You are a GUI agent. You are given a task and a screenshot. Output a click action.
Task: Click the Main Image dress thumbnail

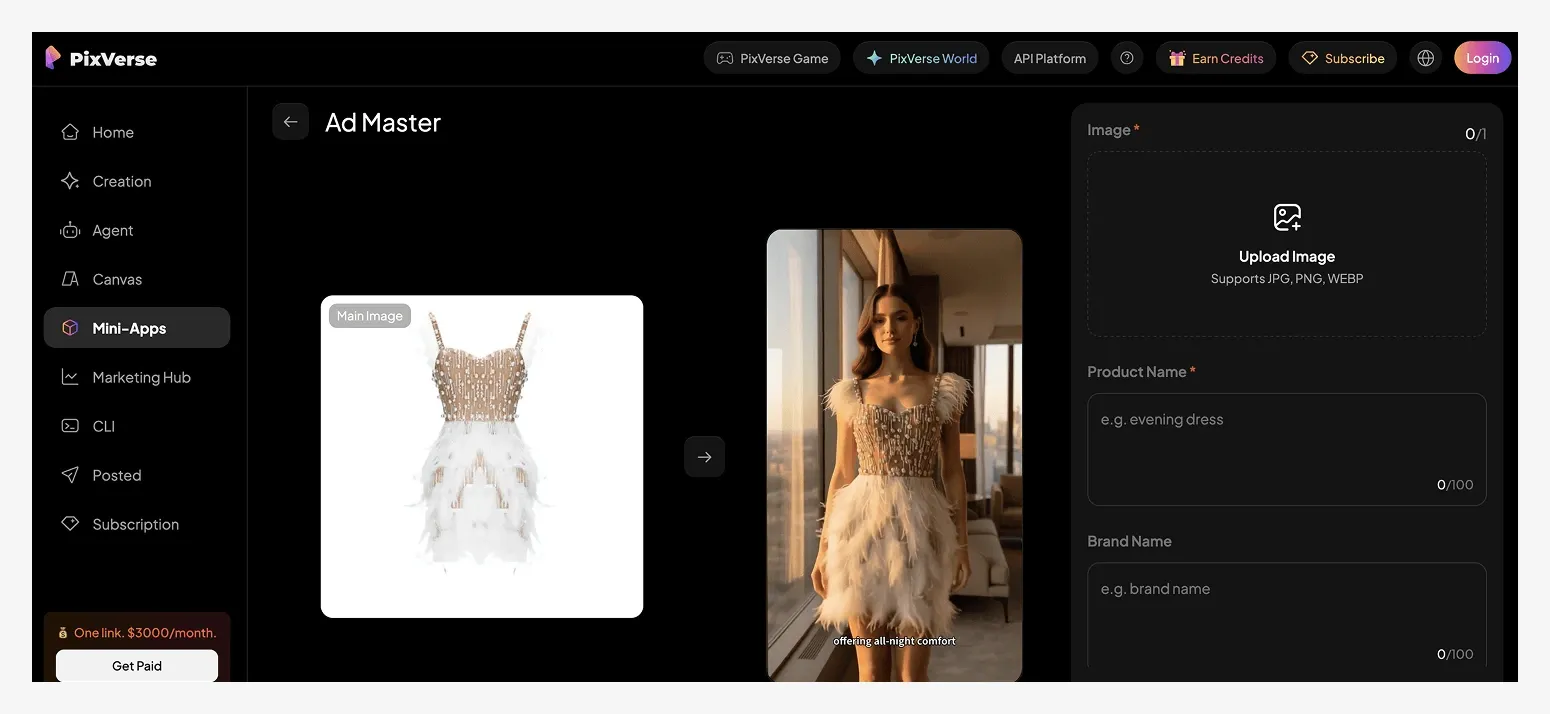coord(482,456)
